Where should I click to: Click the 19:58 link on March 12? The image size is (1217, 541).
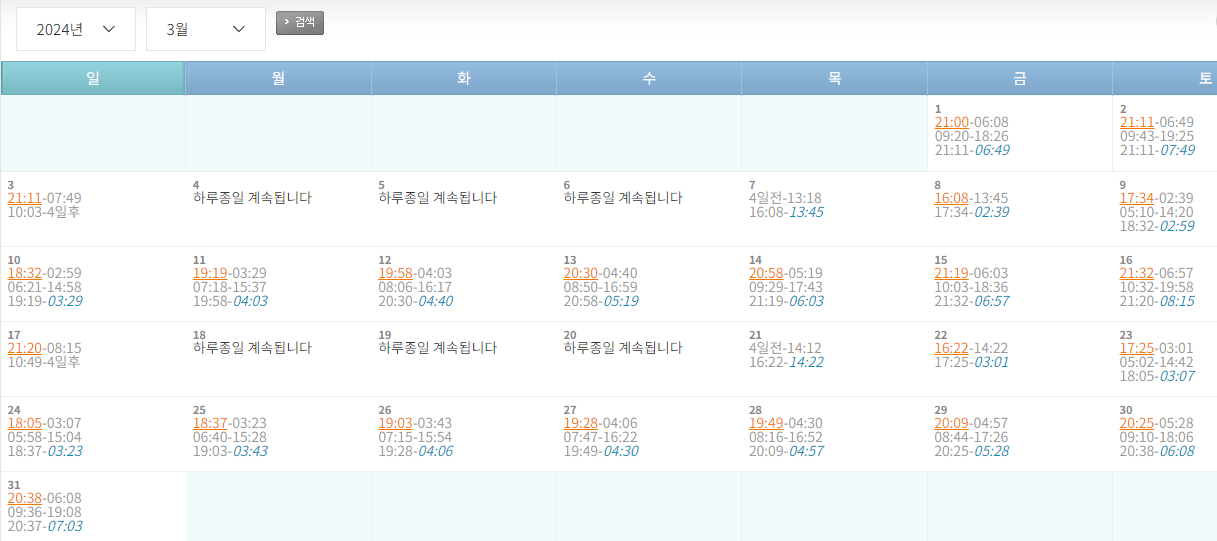[395, 273]
